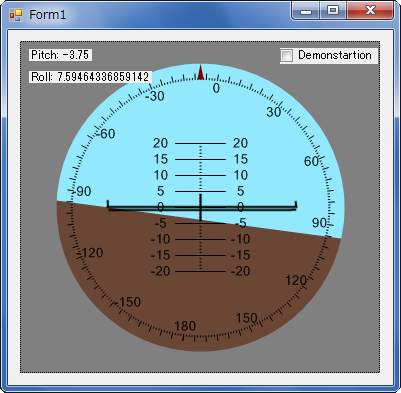Click the left 20 degree pitch ladder label
The width and height of the screenshot is (401, 393).
(x=160, y=143)
